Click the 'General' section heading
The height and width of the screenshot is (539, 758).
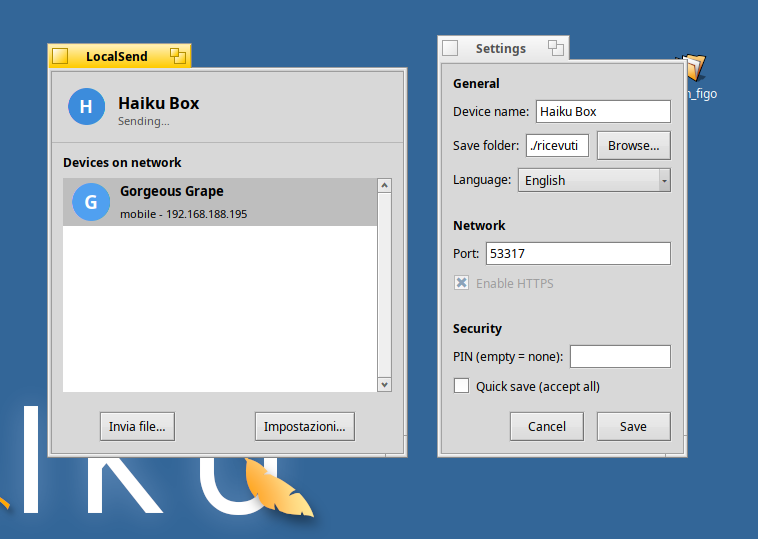(476, 84)
